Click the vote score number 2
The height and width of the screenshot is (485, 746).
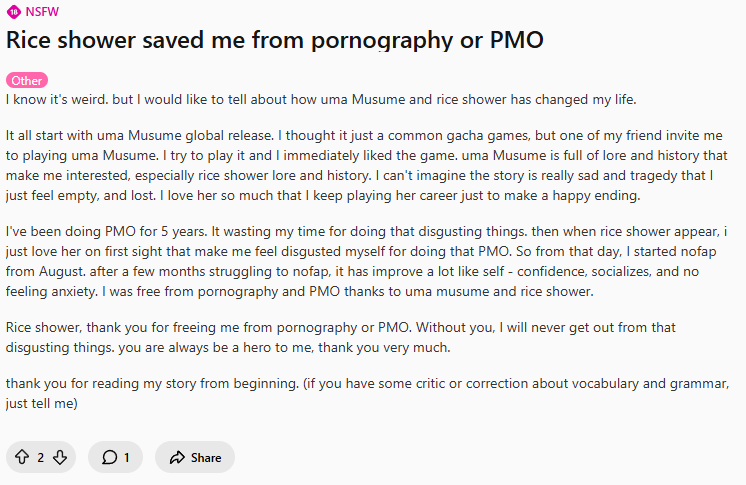[40, 457]
